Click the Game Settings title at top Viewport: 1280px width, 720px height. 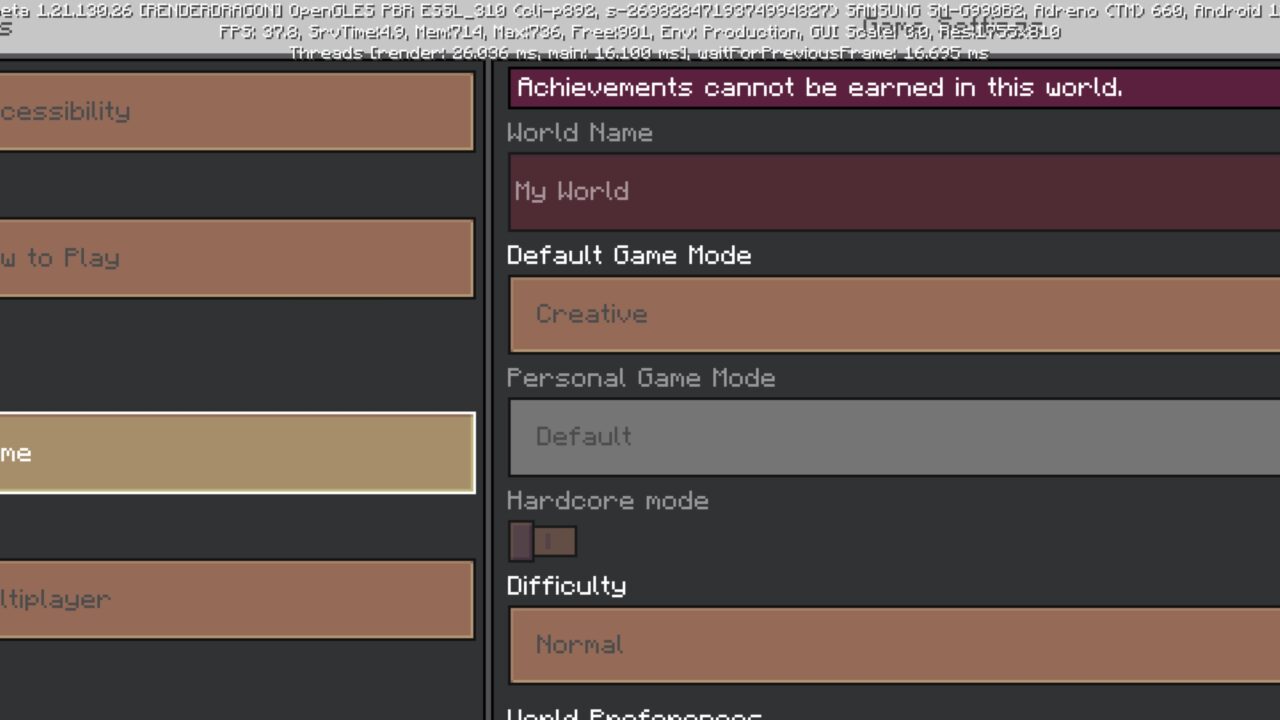(x=952, y=25)
